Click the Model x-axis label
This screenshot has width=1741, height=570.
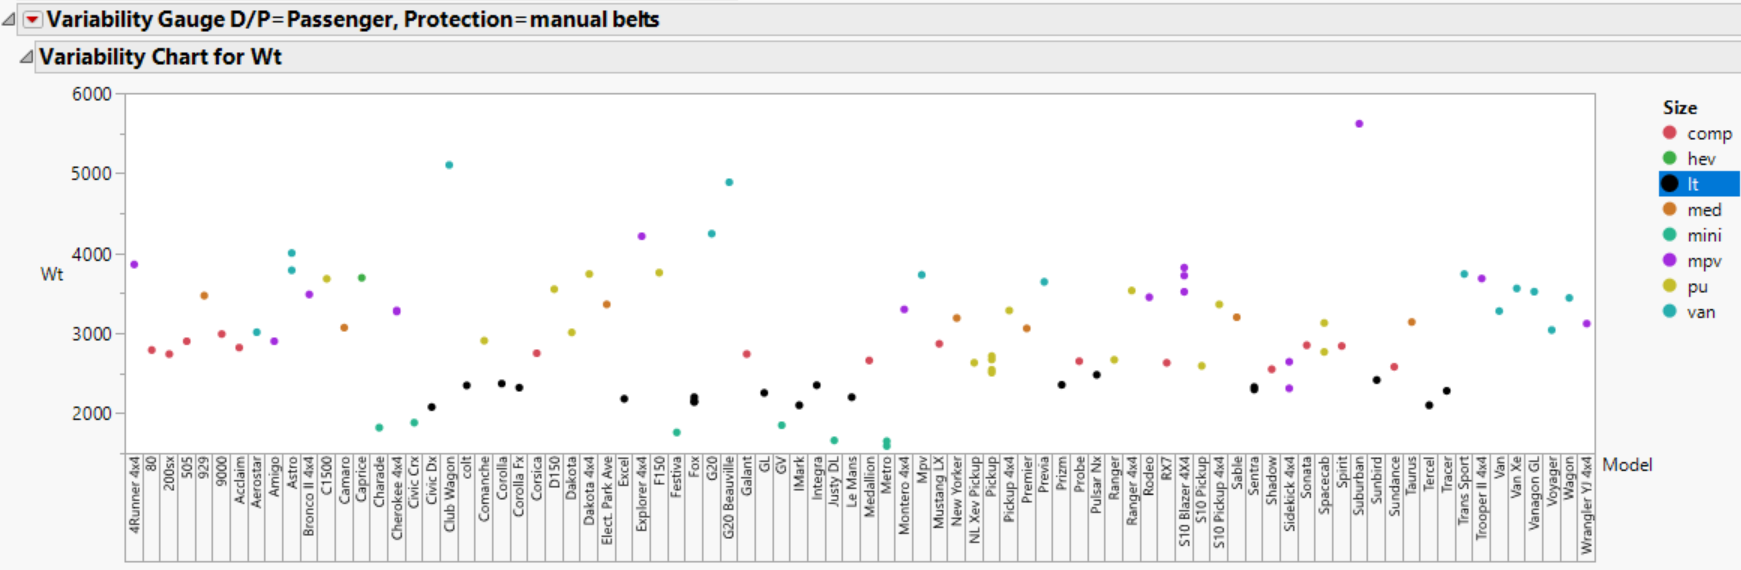click(x=1627, y=465)
